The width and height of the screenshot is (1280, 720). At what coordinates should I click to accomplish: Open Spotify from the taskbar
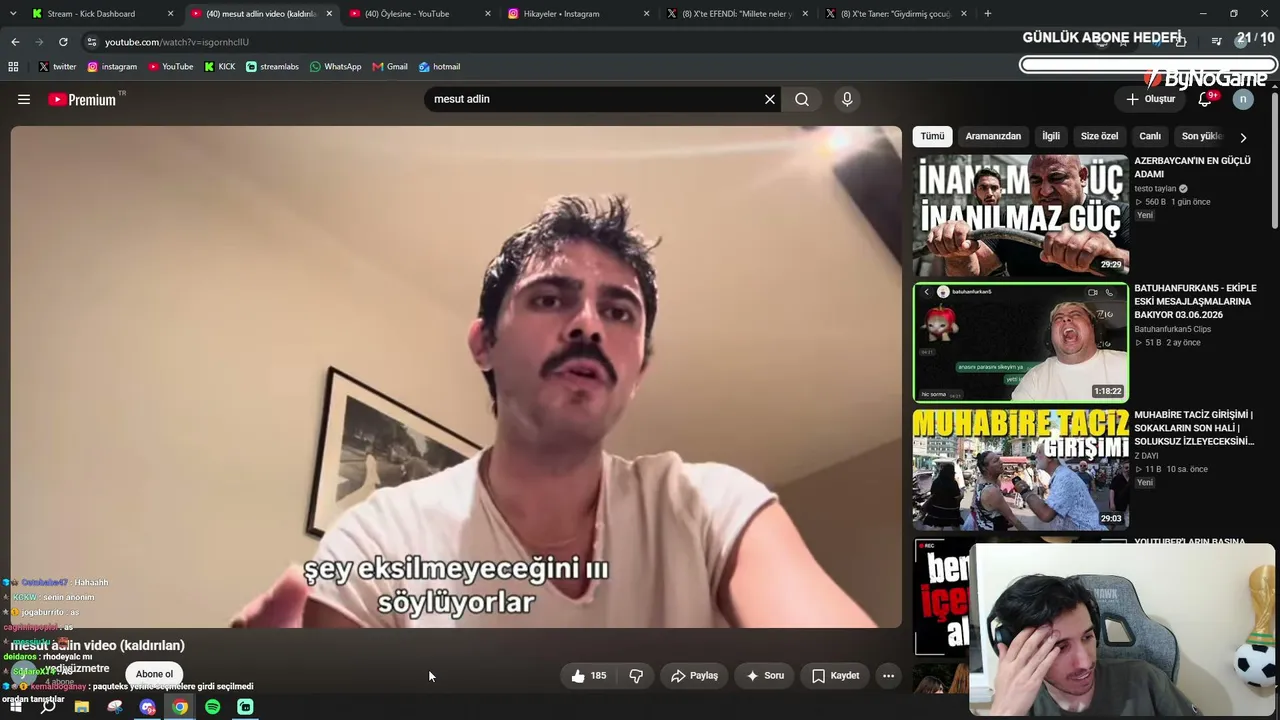coord(213,707)
